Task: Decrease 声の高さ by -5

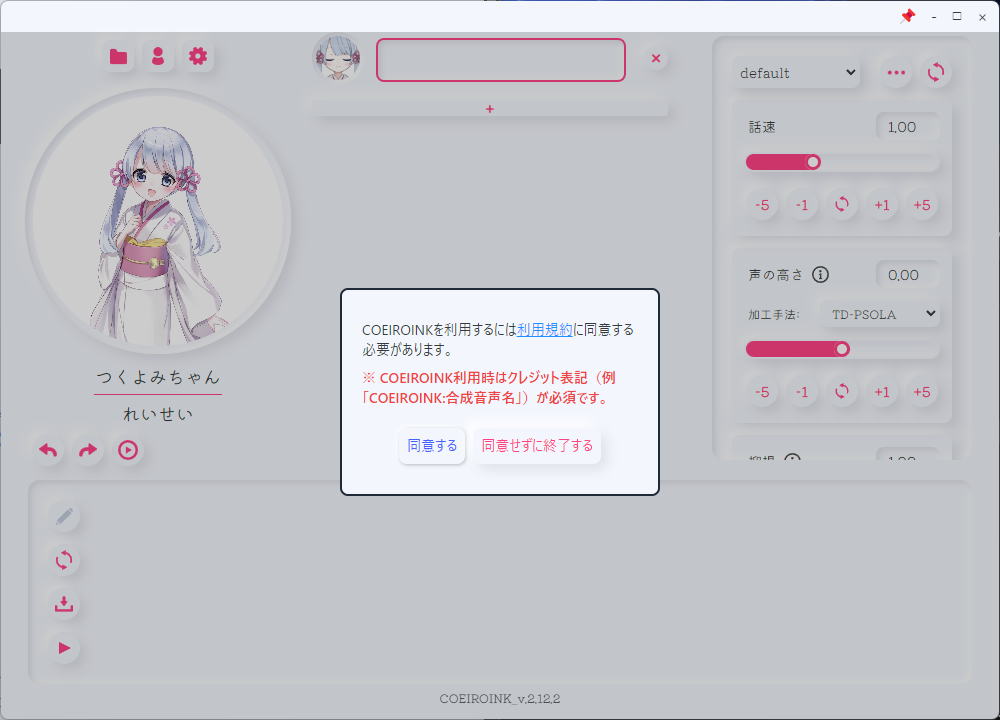Action: [762, 392]
